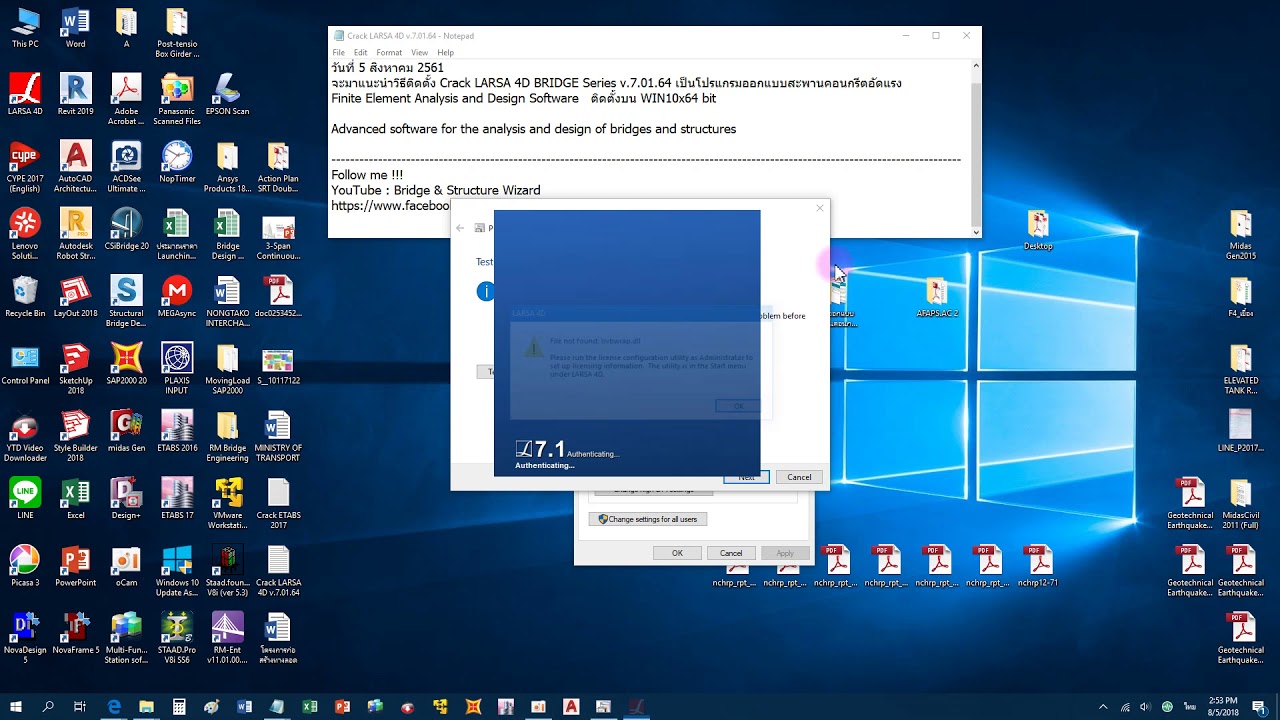Open Microsoft Edge from taskbar

(x=114, y=706)
